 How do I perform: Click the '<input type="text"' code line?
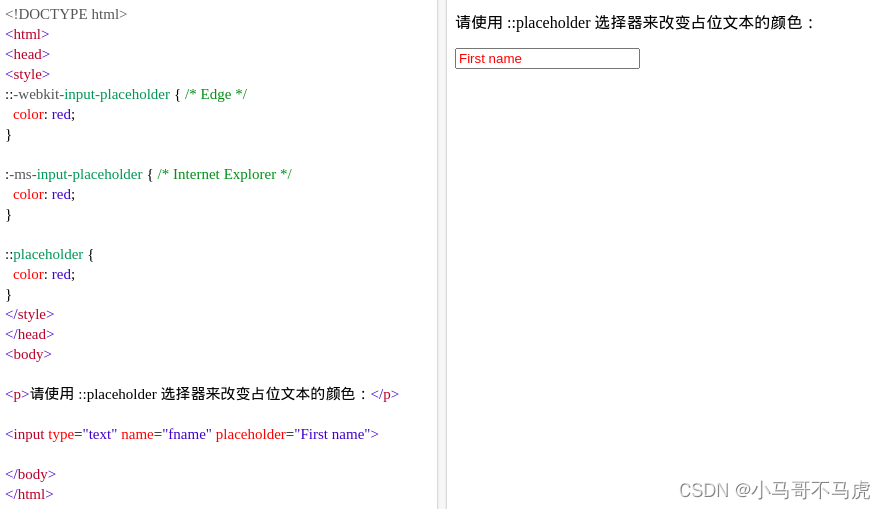(x=192, y=435)
